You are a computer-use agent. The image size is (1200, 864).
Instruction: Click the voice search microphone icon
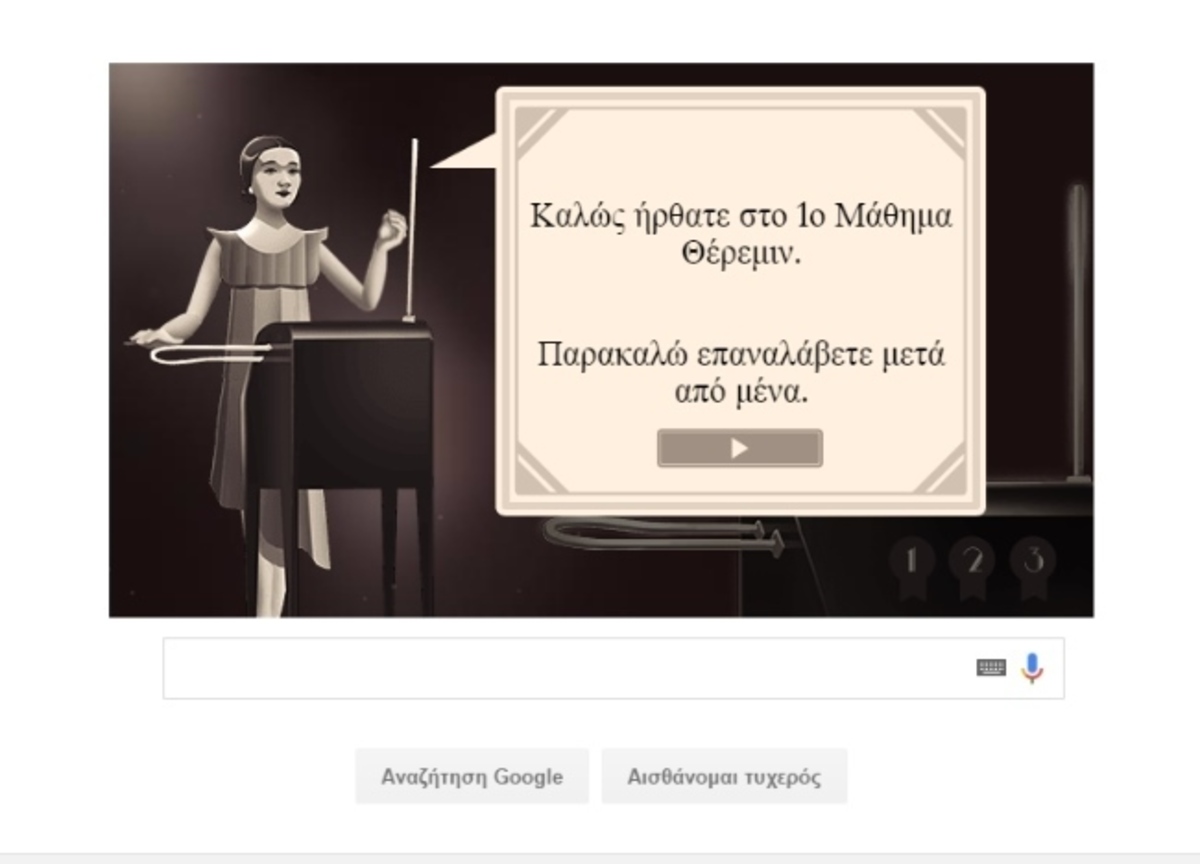tap(1032, 668)
